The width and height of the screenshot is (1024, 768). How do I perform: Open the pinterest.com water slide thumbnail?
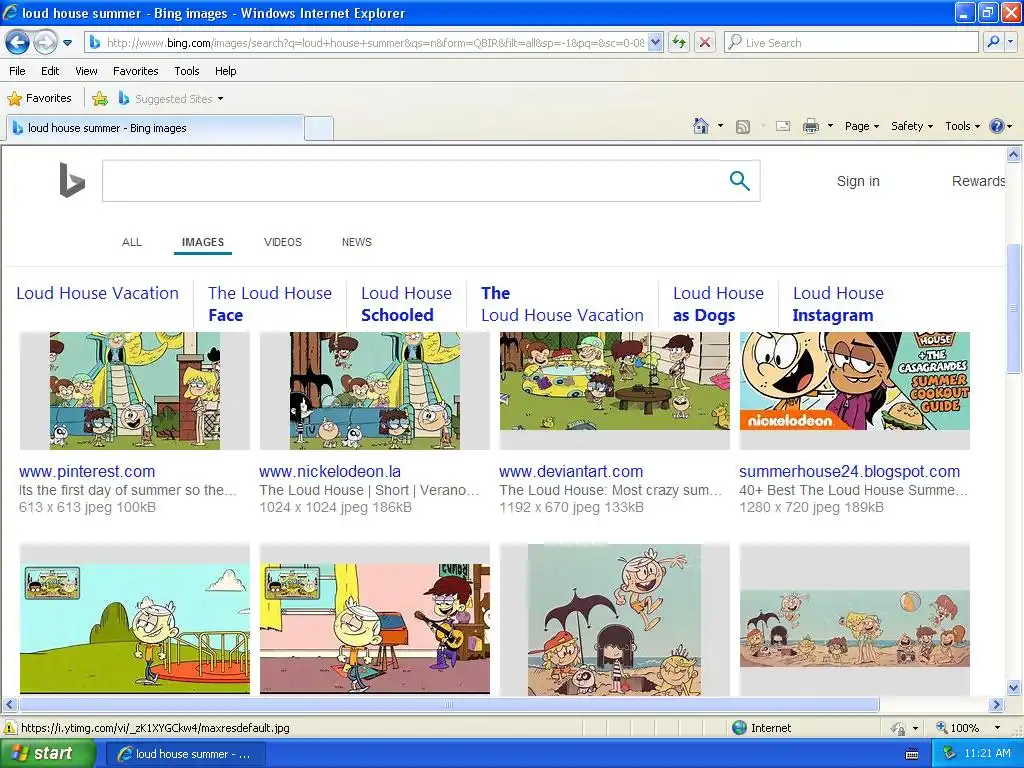pyautogui.click(x=135, y=391)
